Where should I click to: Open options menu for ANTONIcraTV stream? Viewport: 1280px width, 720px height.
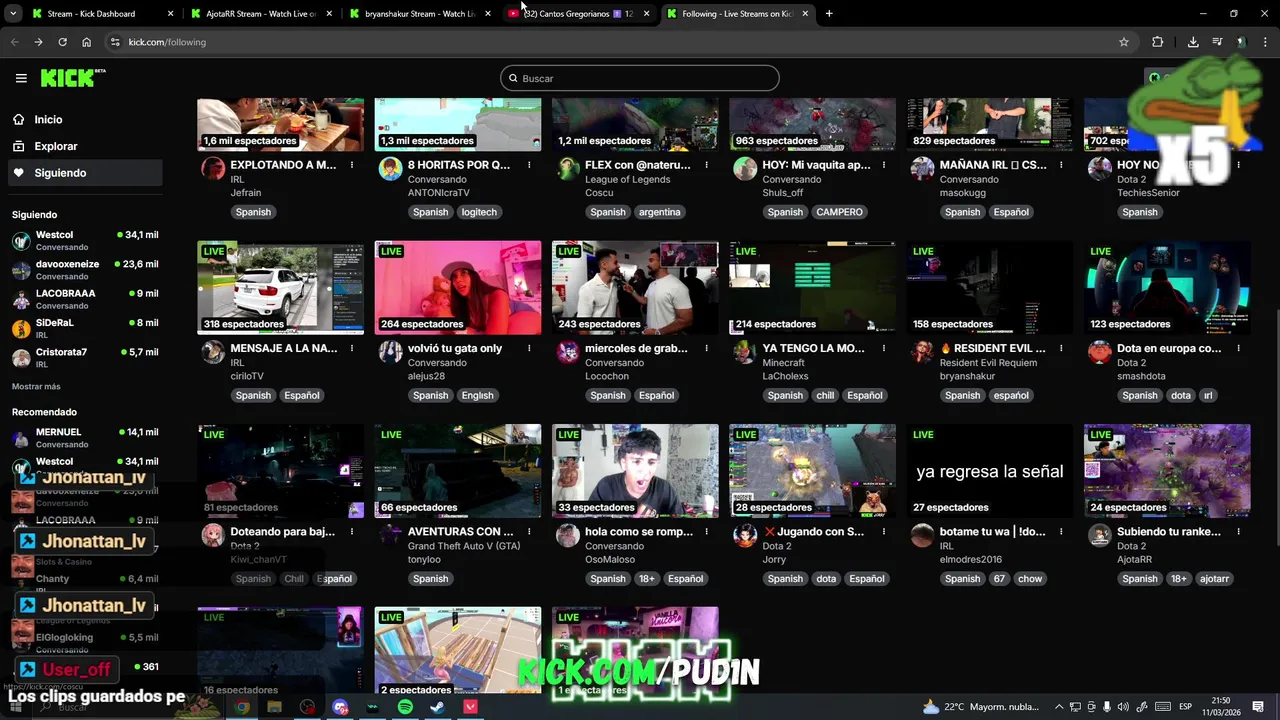pos(529,165)
